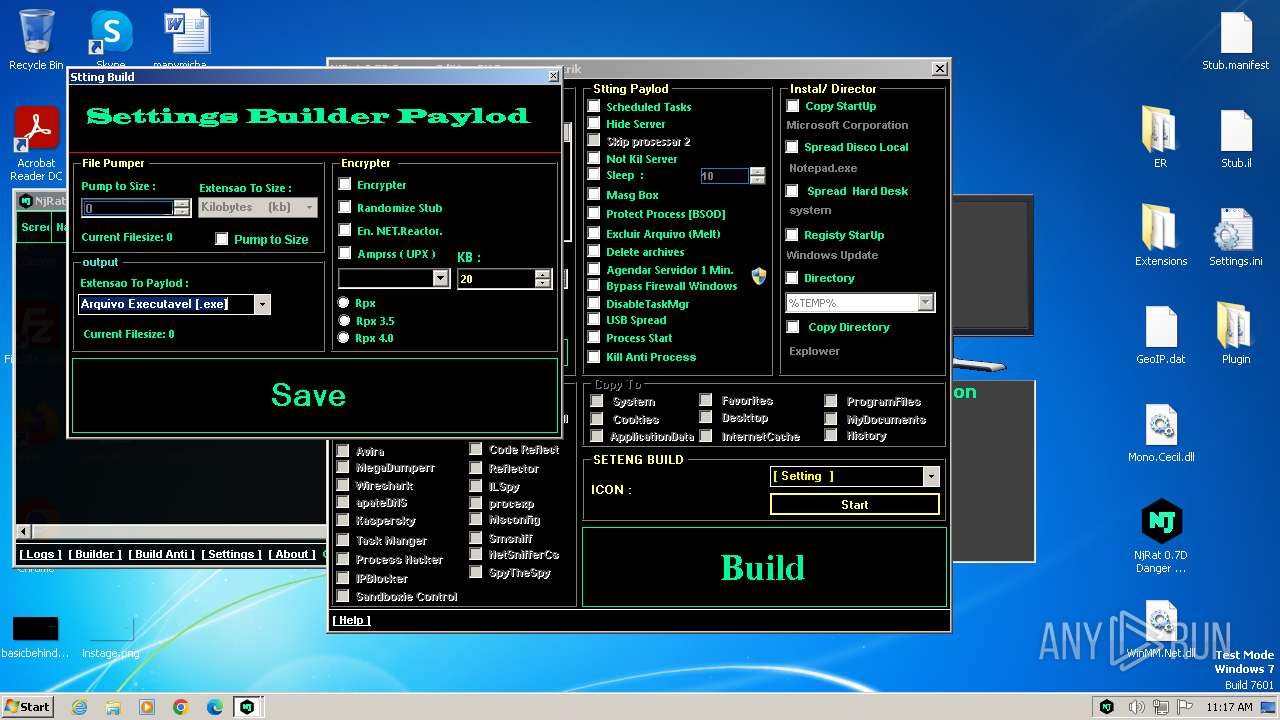Screen dimensions: 1280x720
Task: Toggle the Pump to Size checkbox
Action: point(222,239)
